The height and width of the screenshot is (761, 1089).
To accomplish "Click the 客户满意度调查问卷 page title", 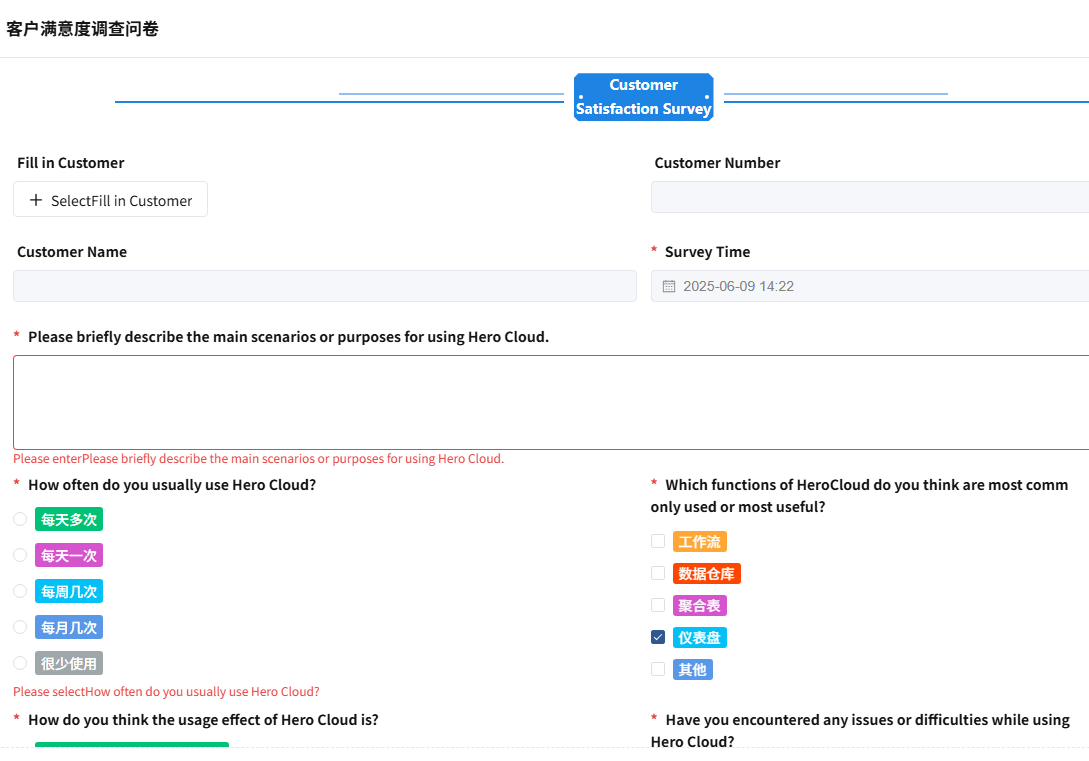I will (x=82, y=29).
